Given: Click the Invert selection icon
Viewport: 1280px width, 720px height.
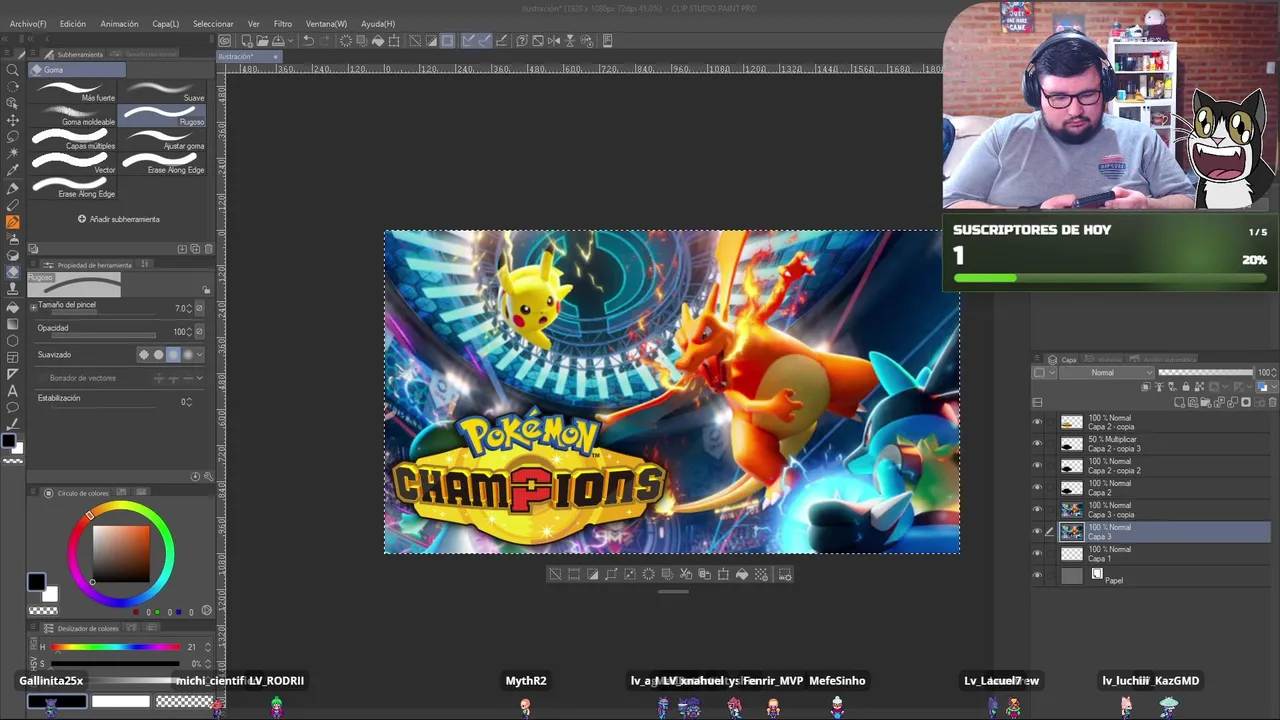Looking at the screenshot, I should [x=431, y=40].
